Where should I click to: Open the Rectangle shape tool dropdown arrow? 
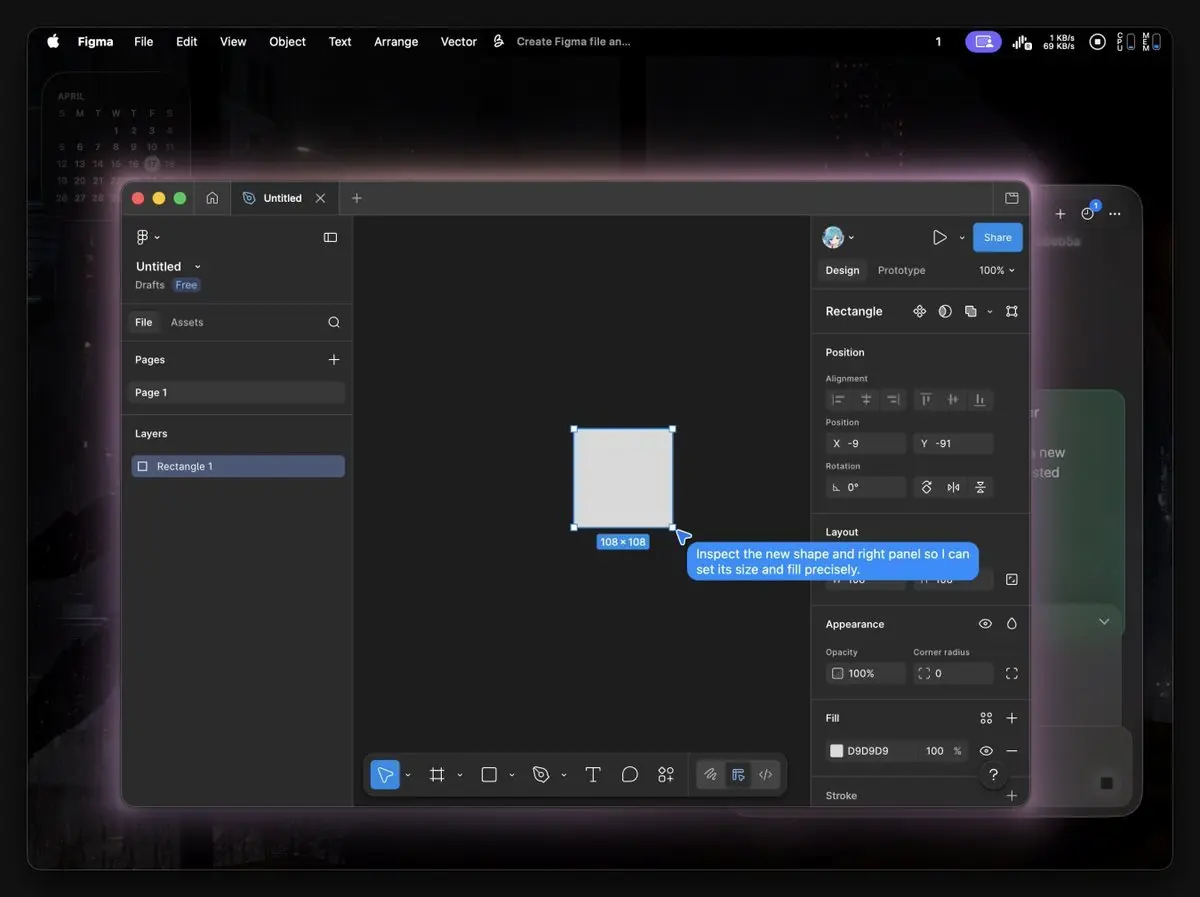[x=512, y=775]
